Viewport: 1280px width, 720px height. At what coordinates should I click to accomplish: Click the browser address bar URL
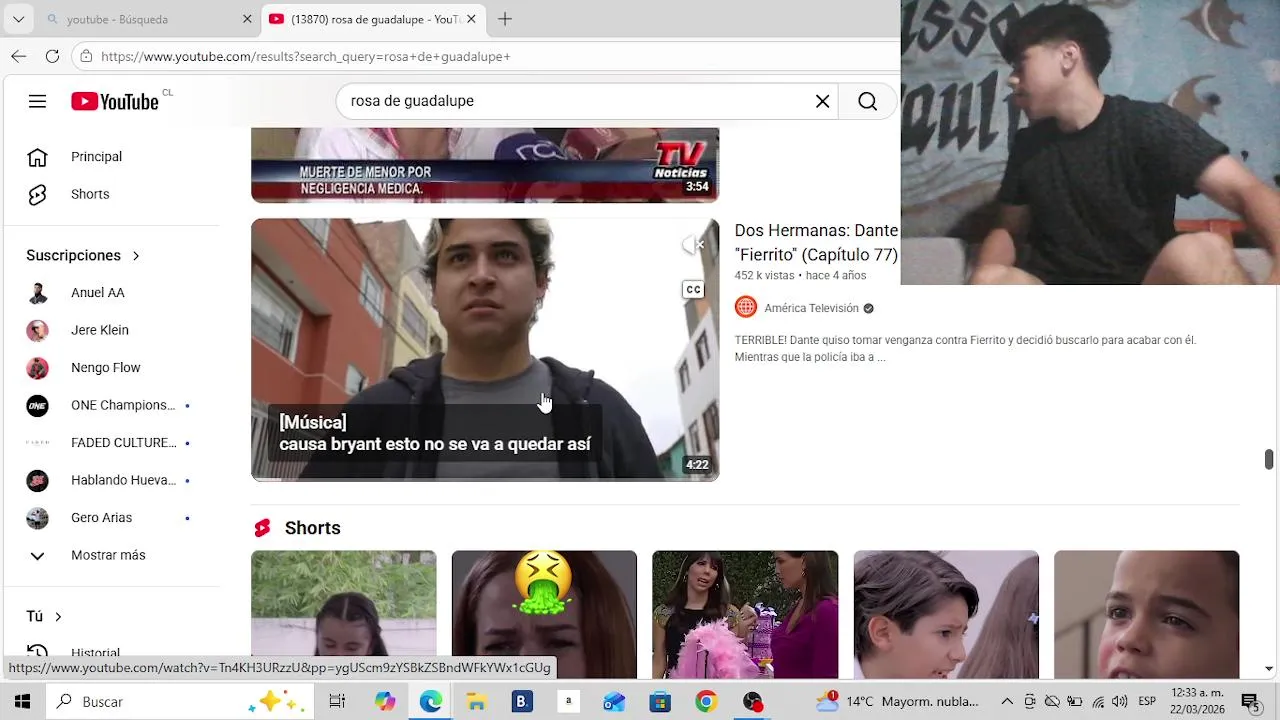coord(305,57)
